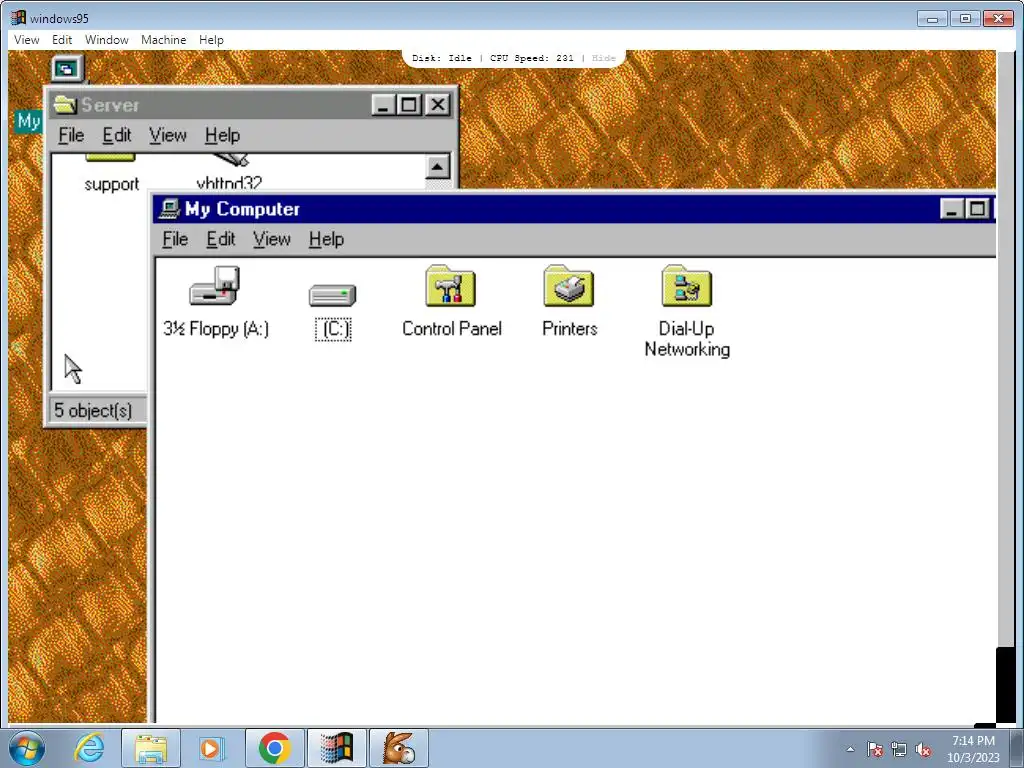The width and height of the screenshot is (1024, 768).
Task: Open Edit menu in Server window
Action: [117, 135]
